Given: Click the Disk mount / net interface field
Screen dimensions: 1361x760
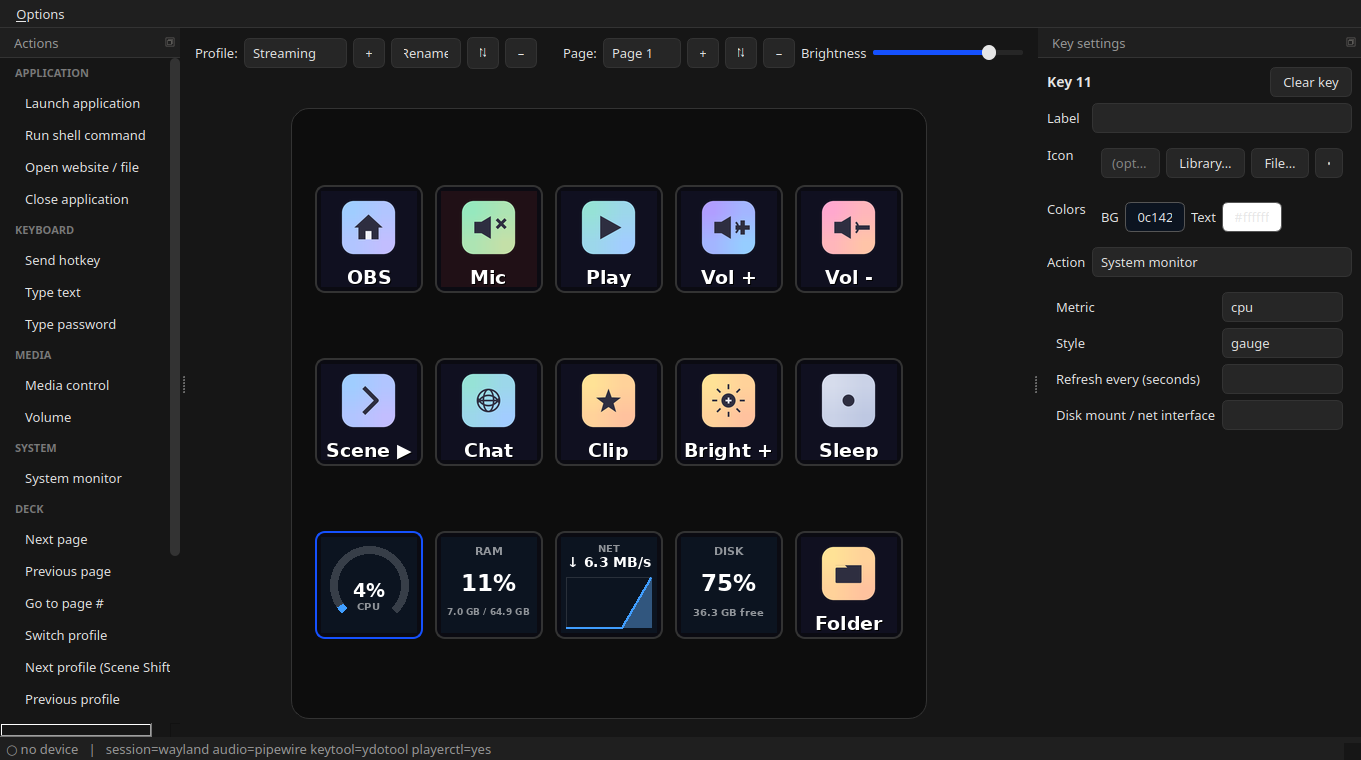Looking at the screenshot, I should coord(1282,415).
